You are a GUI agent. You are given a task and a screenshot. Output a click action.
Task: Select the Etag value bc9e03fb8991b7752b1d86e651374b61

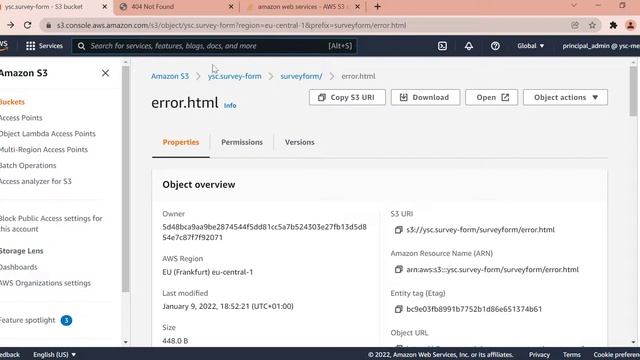click(474, 309)
